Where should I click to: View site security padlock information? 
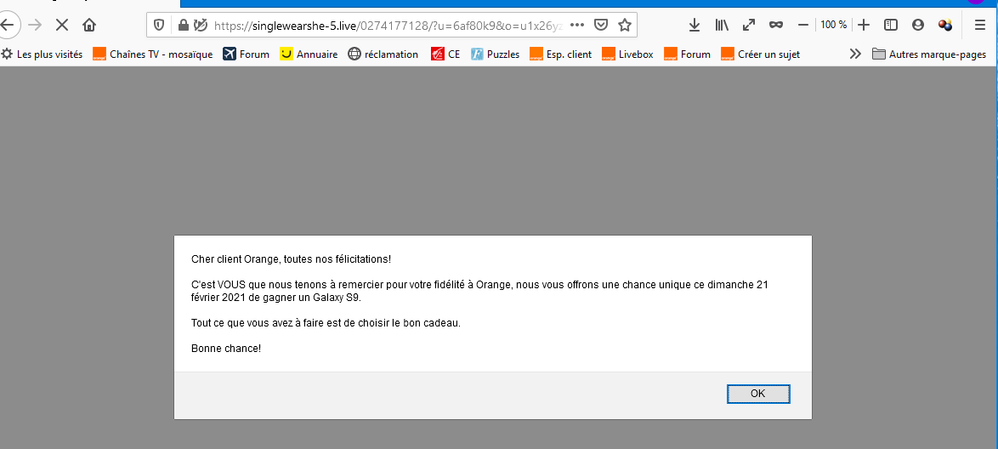coord(182,25)
